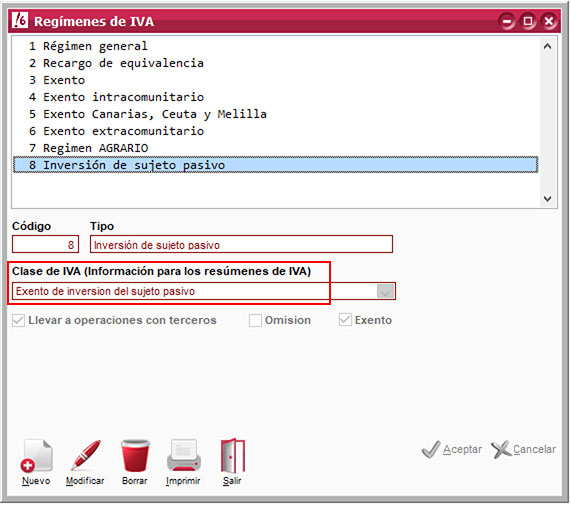Click the Tipo text field
Image resolution: width=571 pixels, height=505 pixels.
point(241,244)
